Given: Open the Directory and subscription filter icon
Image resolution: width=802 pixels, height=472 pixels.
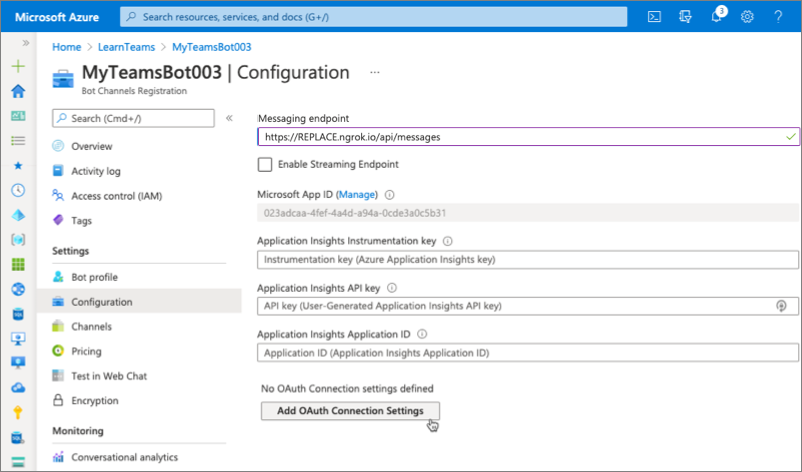Looking at the screenshot, I should coord(685,17).
